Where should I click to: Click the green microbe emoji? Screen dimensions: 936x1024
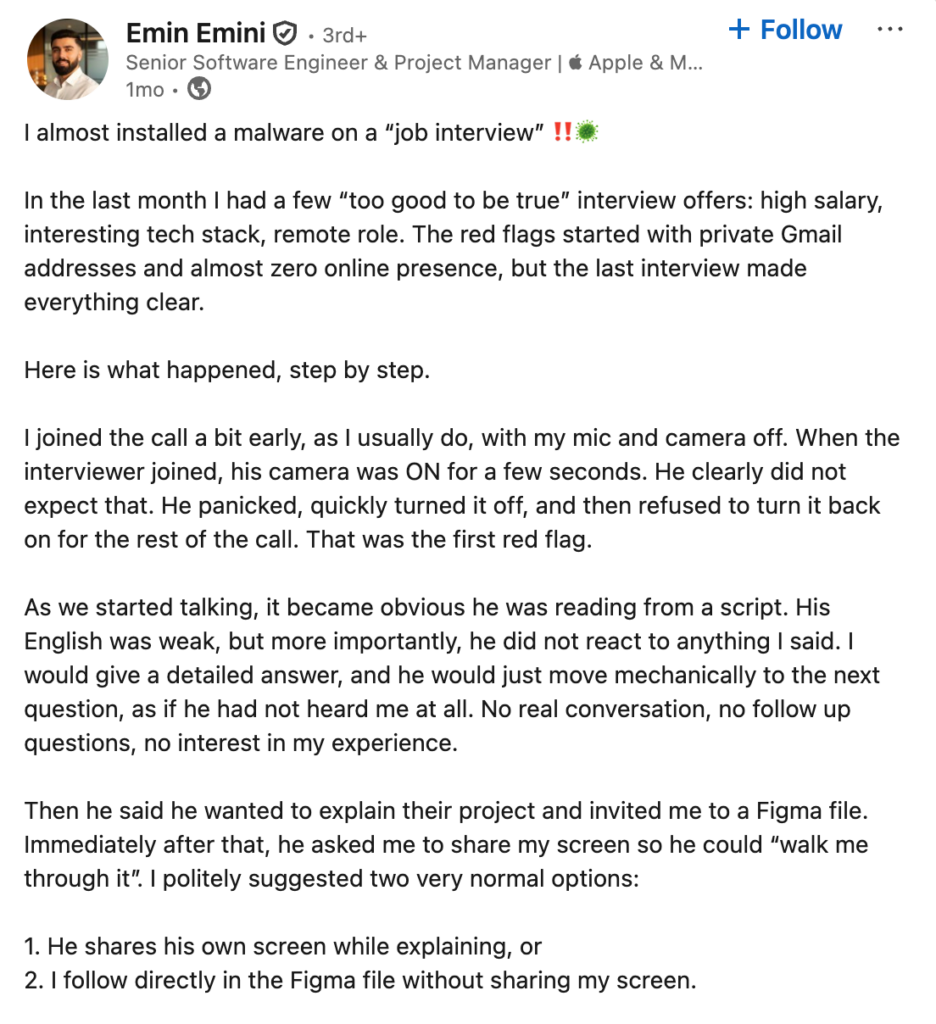[x=586, y=132]
